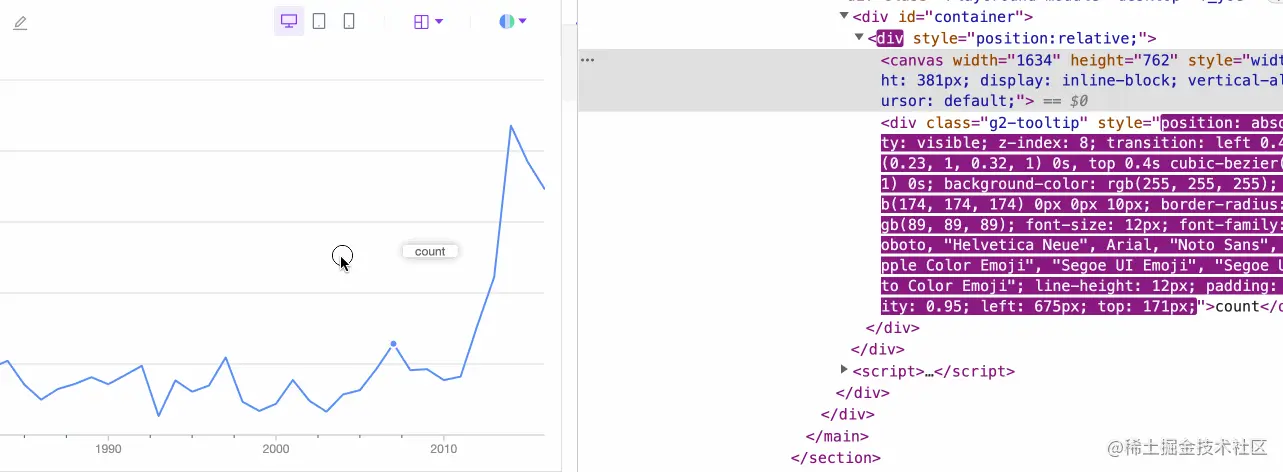Click the 2010 axis label
Screen dimensions: 1283x472
444,449
